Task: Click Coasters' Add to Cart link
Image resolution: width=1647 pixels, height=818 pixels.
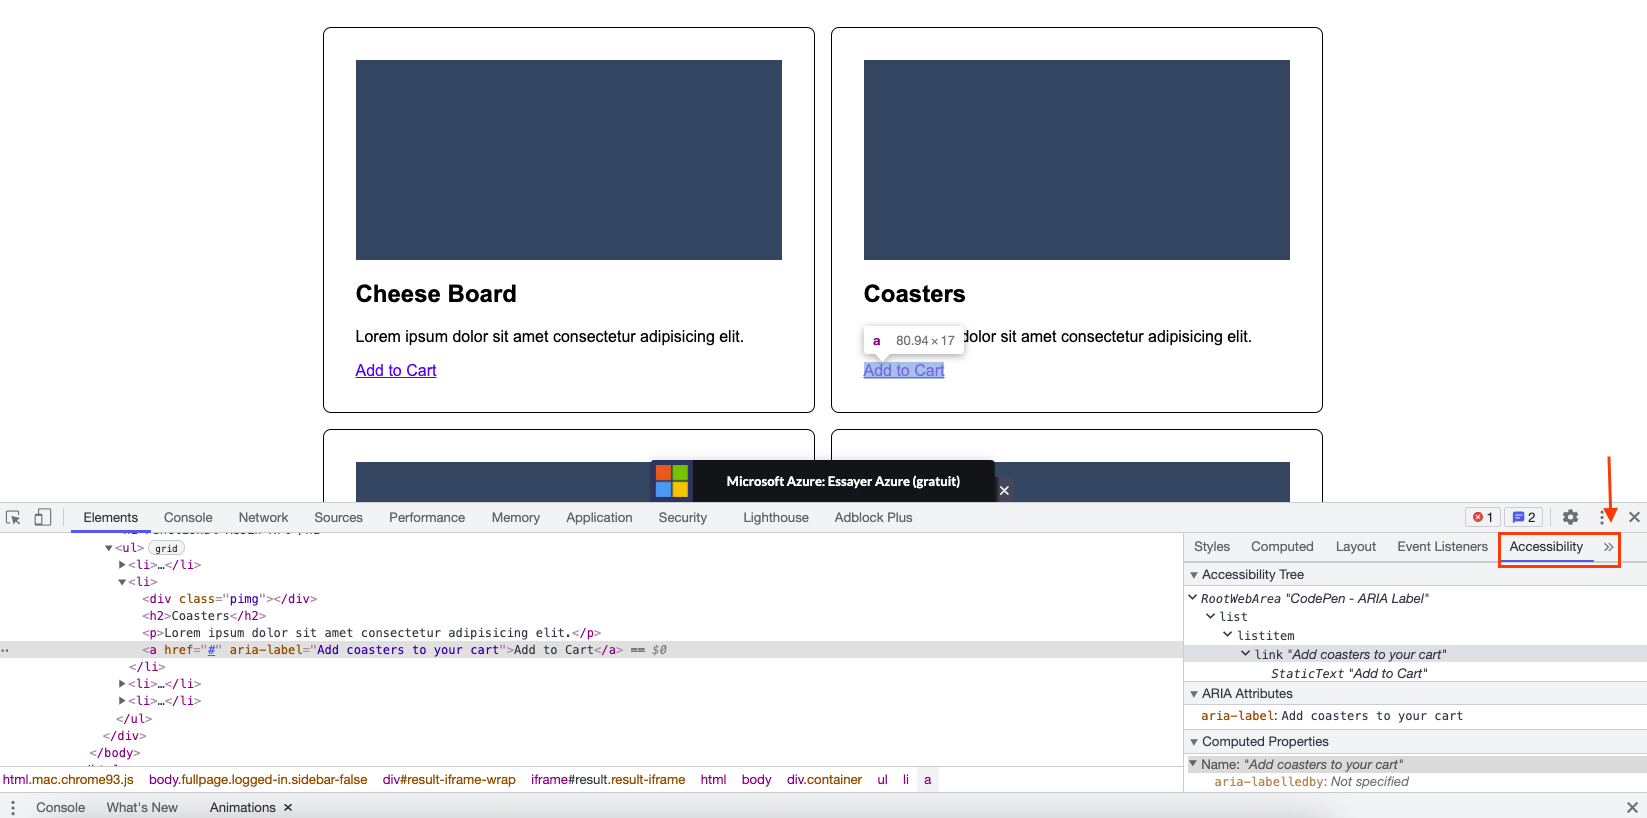Action: (x=904, y=370)
